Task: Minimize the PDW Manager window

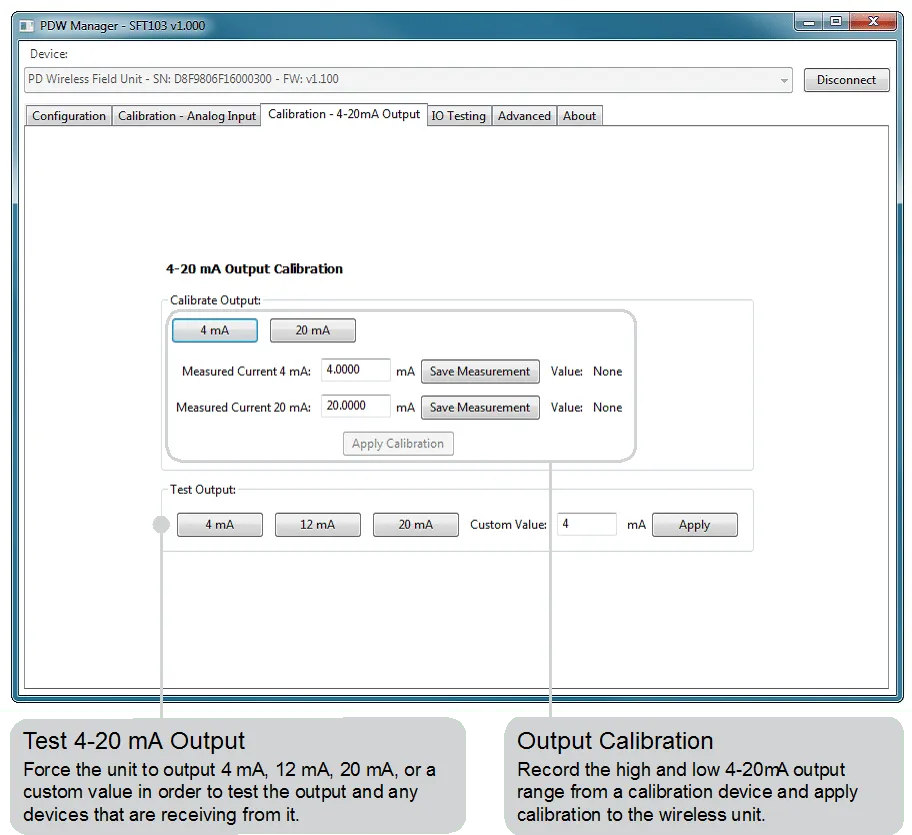Action: [x=808, y=22]
